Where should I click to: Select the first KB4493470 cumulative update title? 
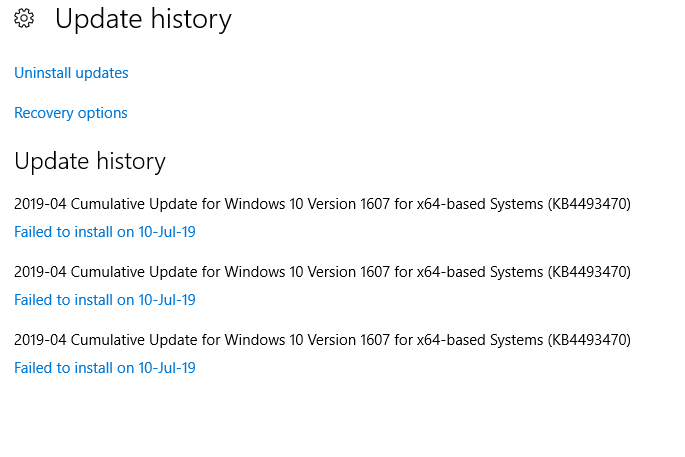[x=322, y=204]
